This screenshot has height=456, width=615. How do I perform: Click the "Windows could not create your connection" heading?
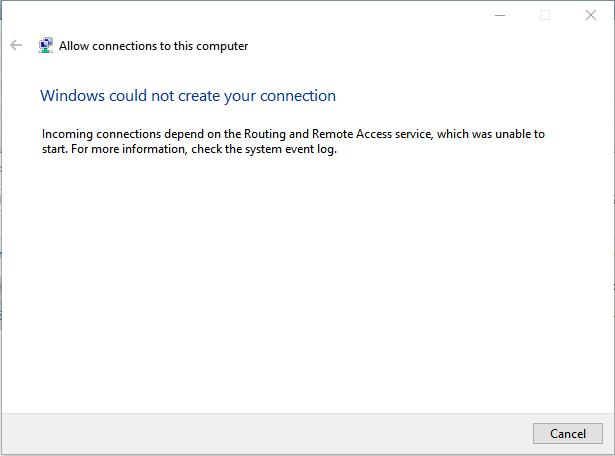(188, 96)
